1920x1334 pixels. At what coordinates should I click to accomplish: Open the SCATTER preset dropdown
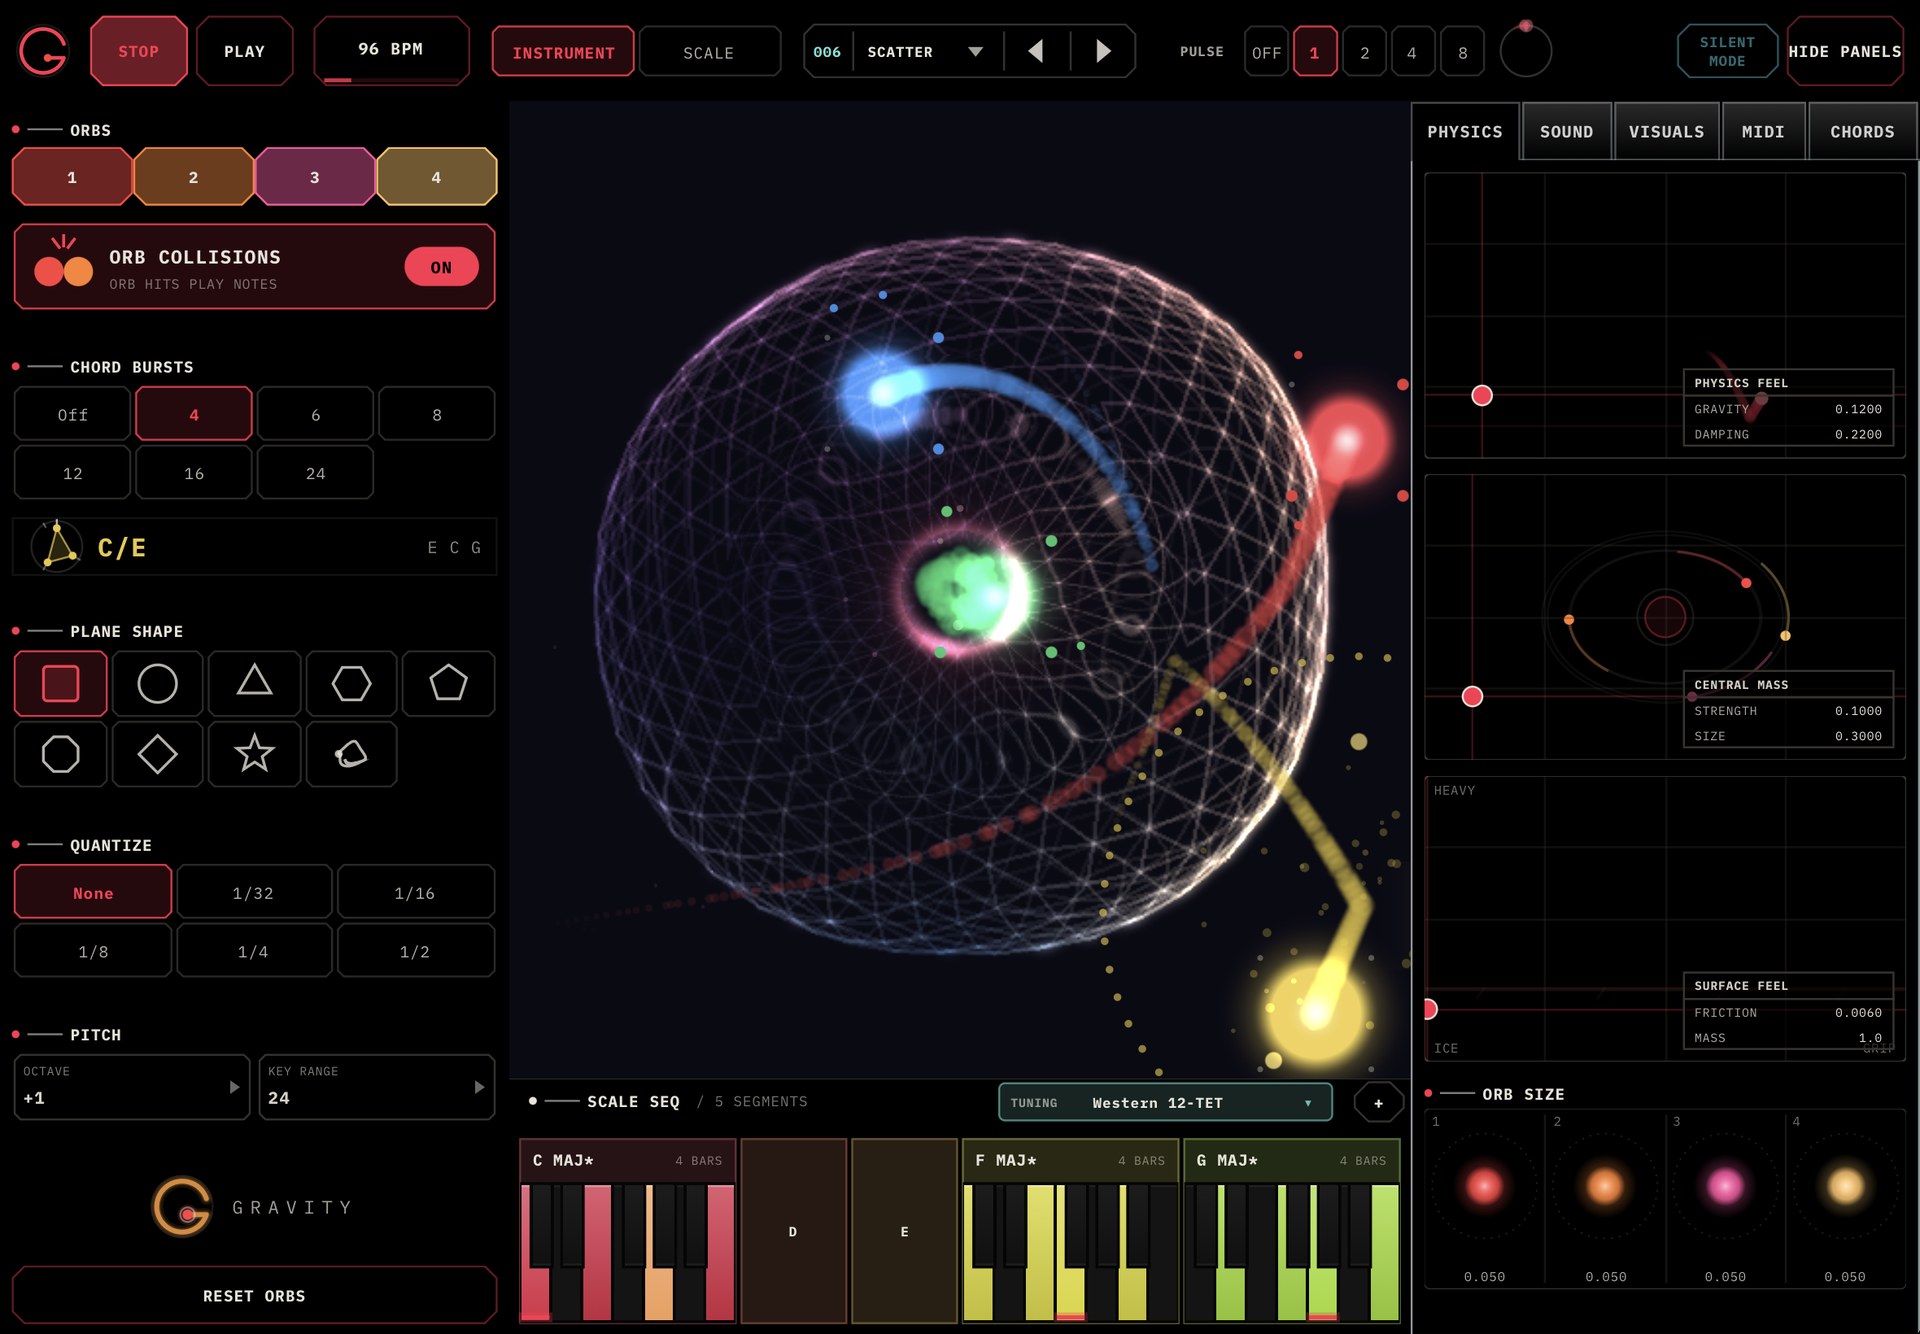(975, 51)
